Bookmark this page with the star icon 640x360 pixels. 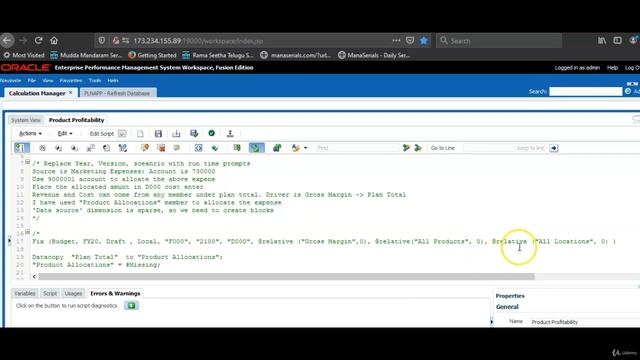424,40
